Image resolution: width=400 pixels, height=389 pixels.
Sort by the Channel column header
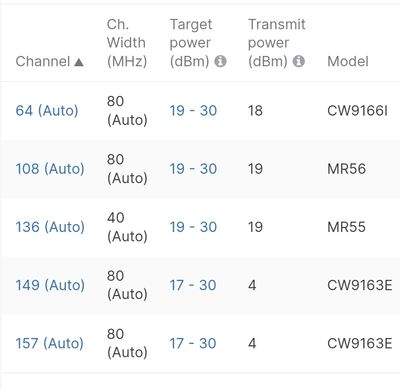pos(43,62)
